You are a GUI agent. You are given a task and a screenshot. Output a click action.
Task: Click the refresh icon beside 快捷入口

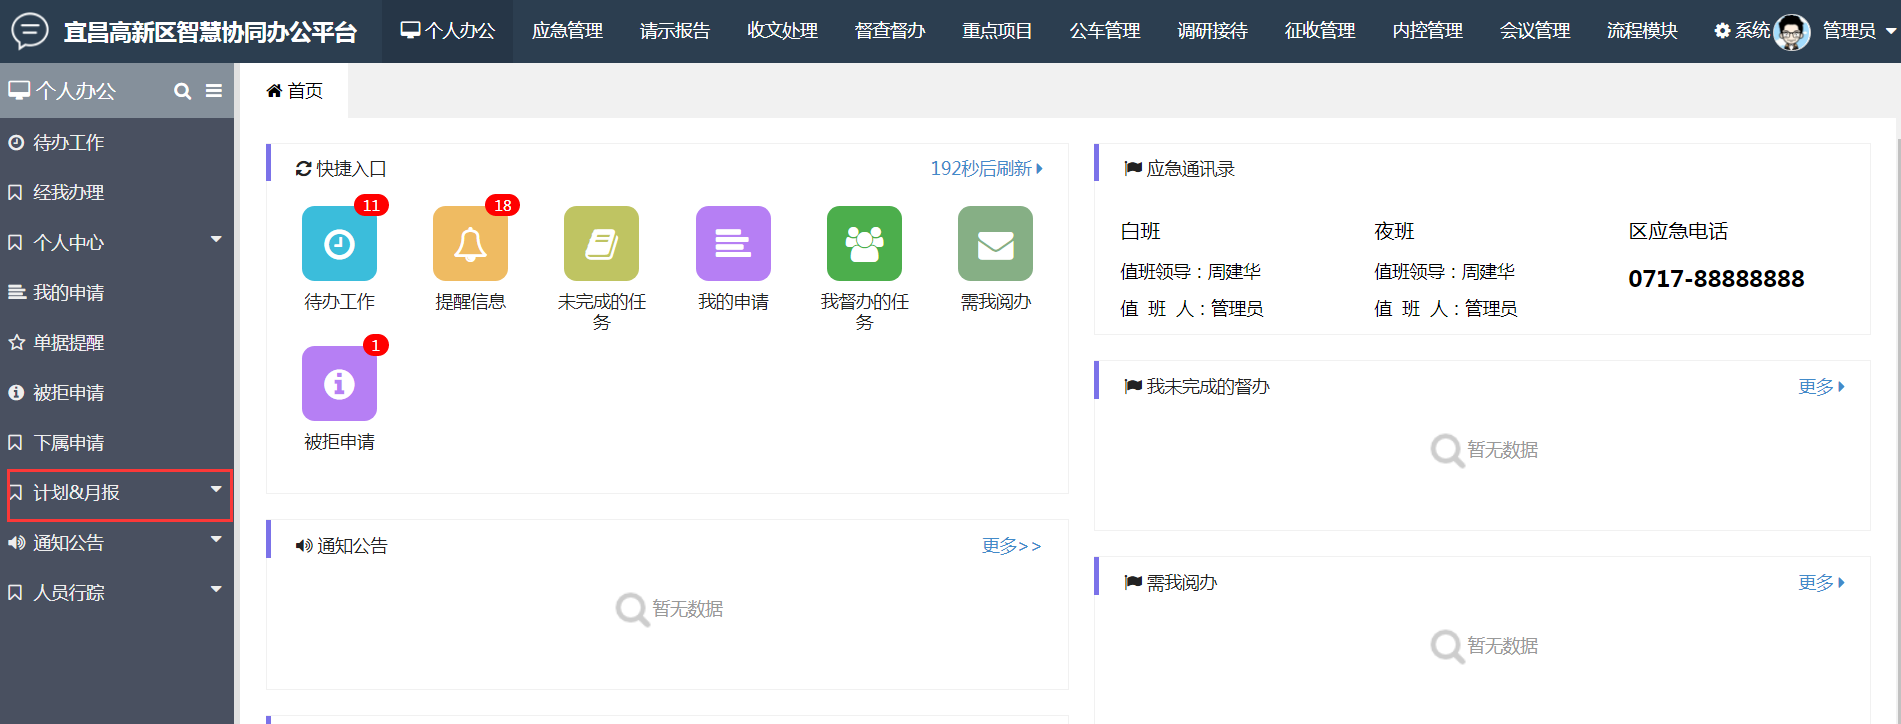coord(303,169)
